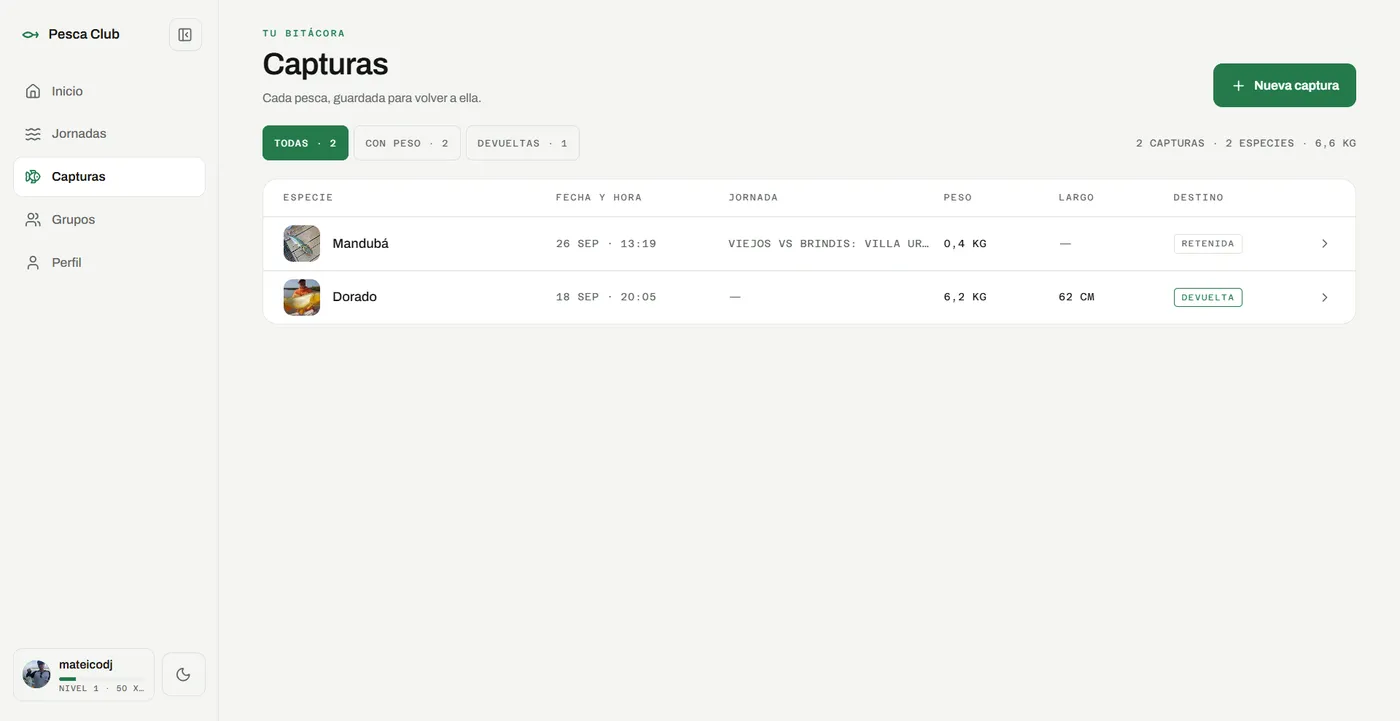Toggle dark mode with the moon button
This screenshot has width=1400, height=721.
pos(183,675)
